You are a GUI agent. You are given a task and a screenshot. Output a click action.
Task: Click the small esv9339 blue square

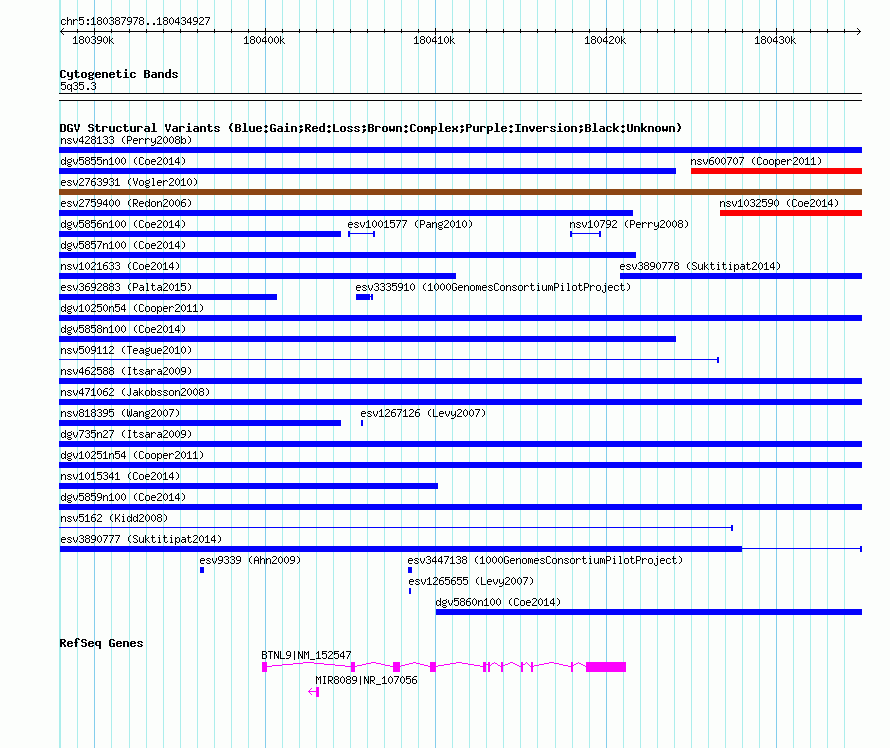(x=202, y=570)
